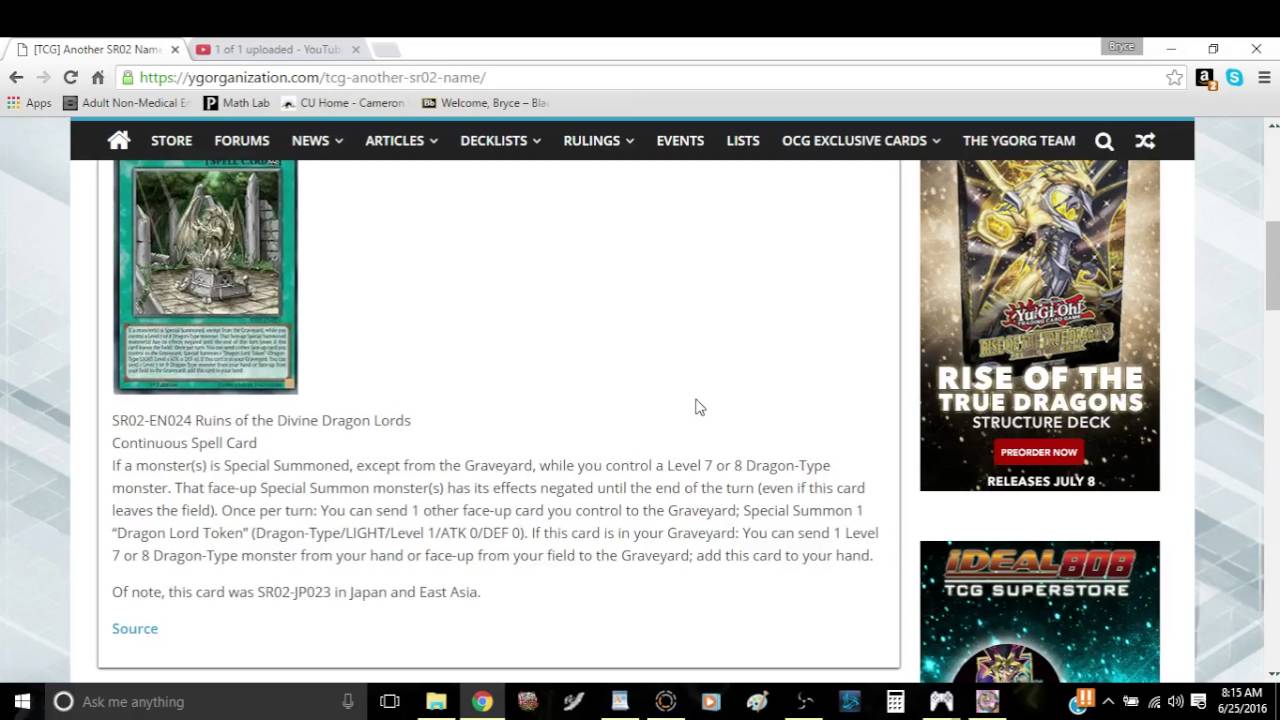The width and height of the screenshot is (1280, 720).
Task: Go back with the browser back arrow
Action: pyautogui.click(x=16, y=77)
